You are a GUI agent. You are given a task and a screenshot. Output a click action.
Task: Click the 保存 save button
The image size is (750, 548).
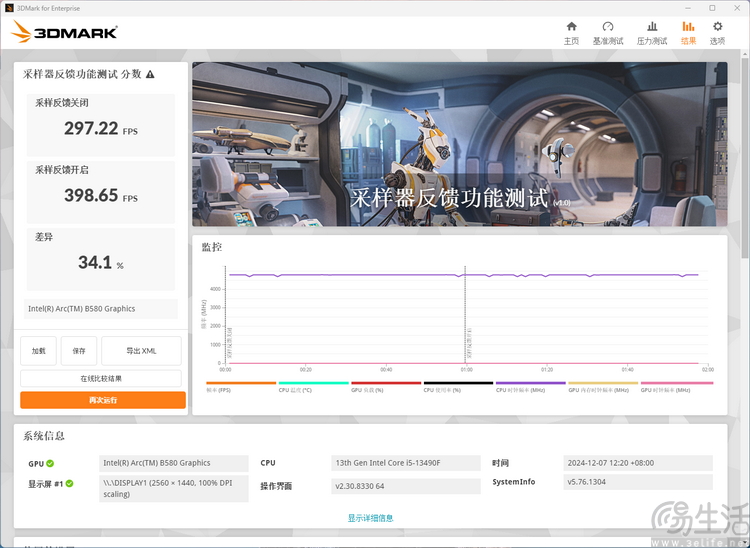79,351
